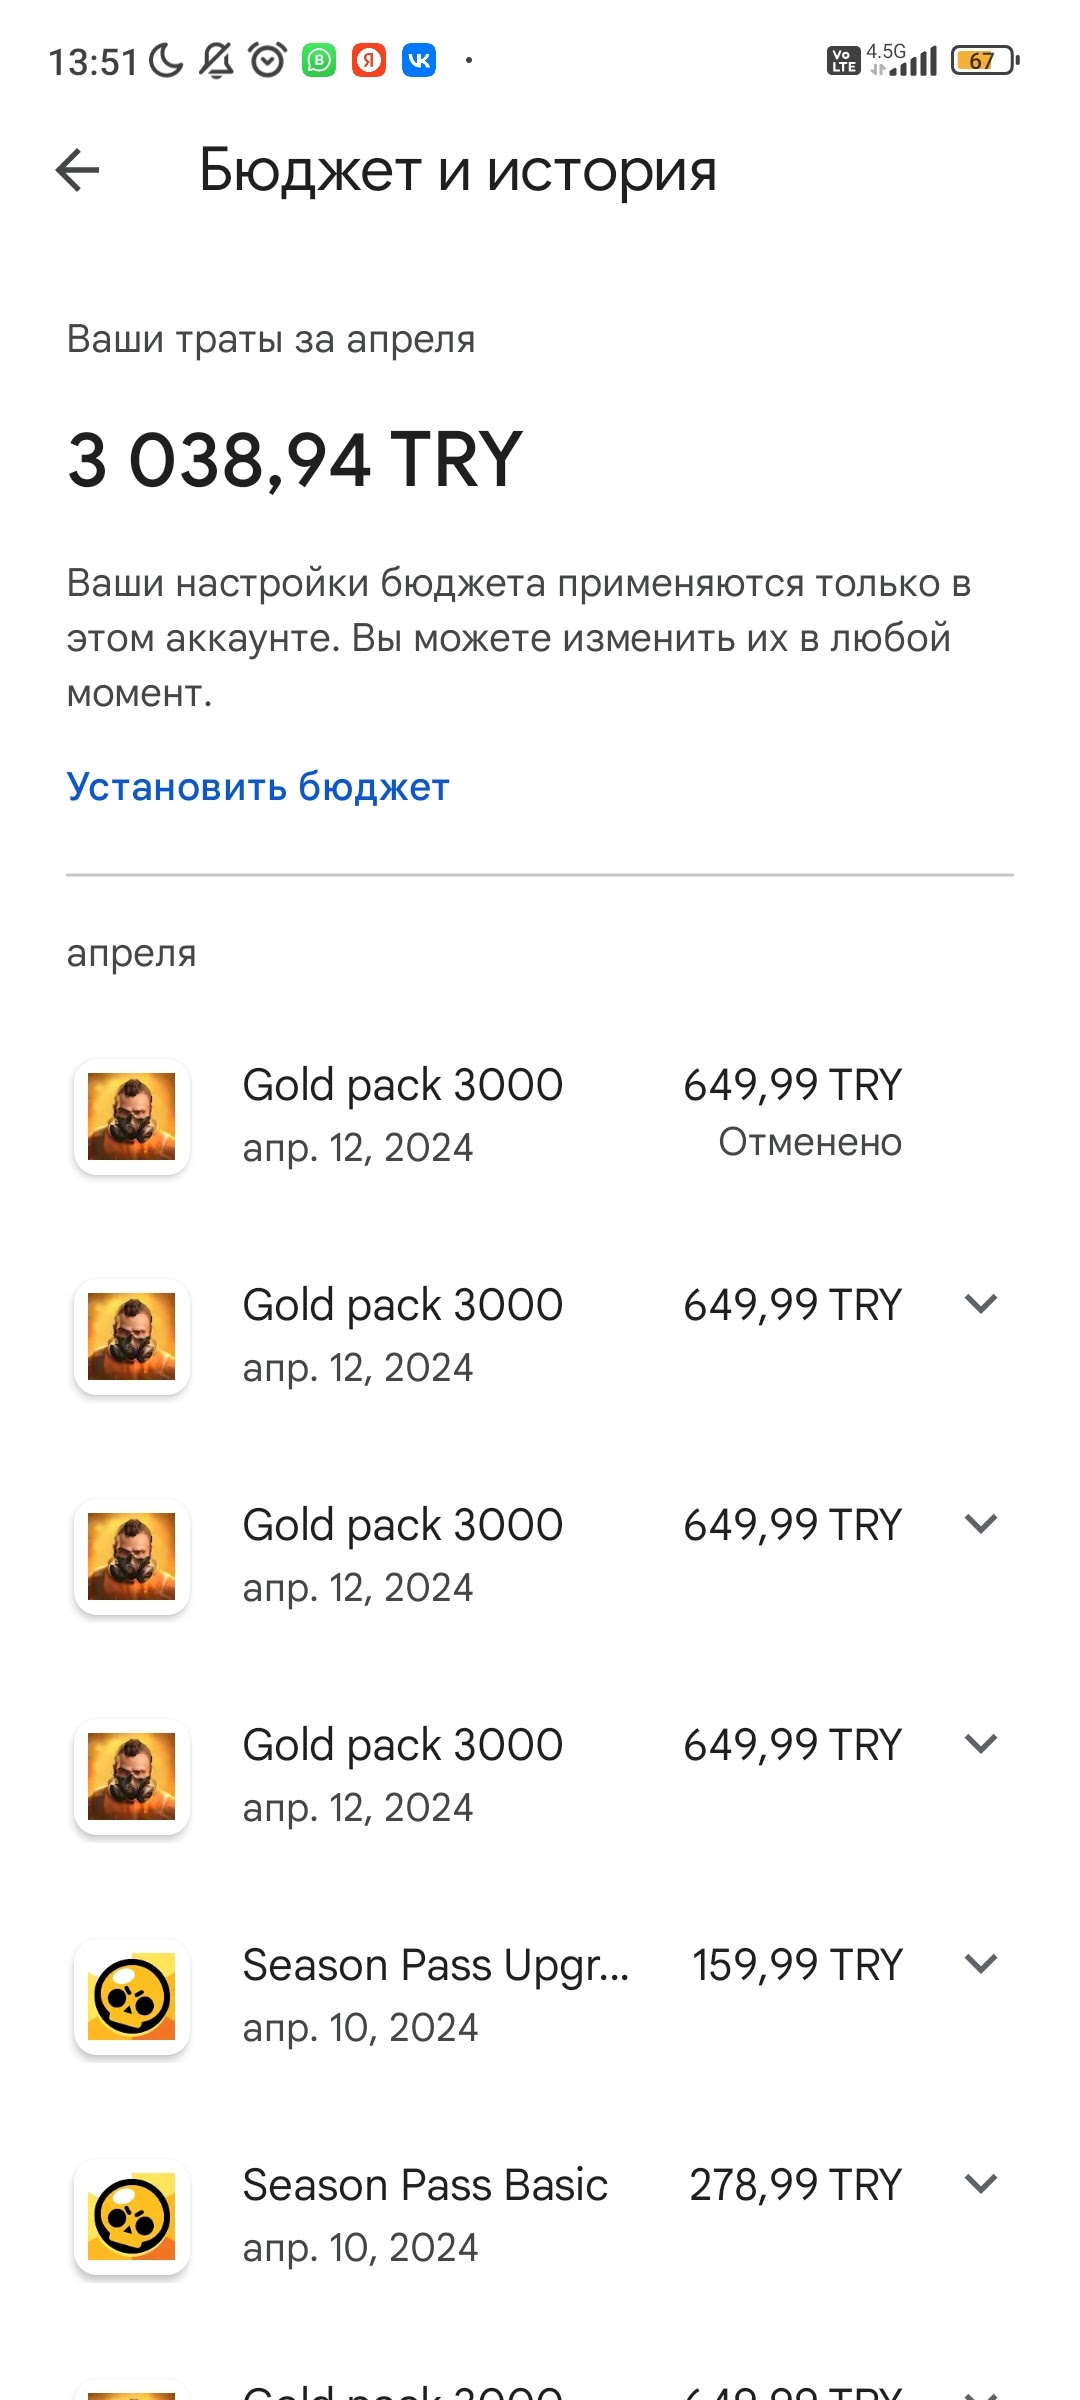Tap game icon of cancelled Gold pack purchase
This screenshot has width=1080, height=2400.
tap(132, 1116)
